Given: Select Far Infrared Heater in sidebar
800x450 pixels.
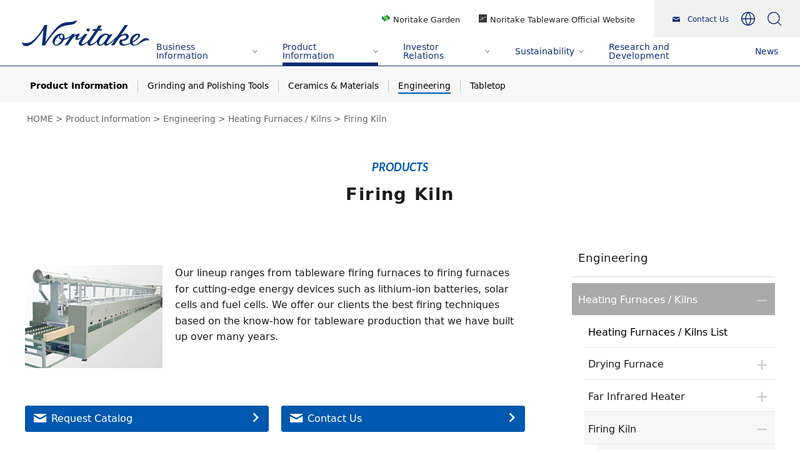Looking at the screenshot, I should (x=636, y=396).
